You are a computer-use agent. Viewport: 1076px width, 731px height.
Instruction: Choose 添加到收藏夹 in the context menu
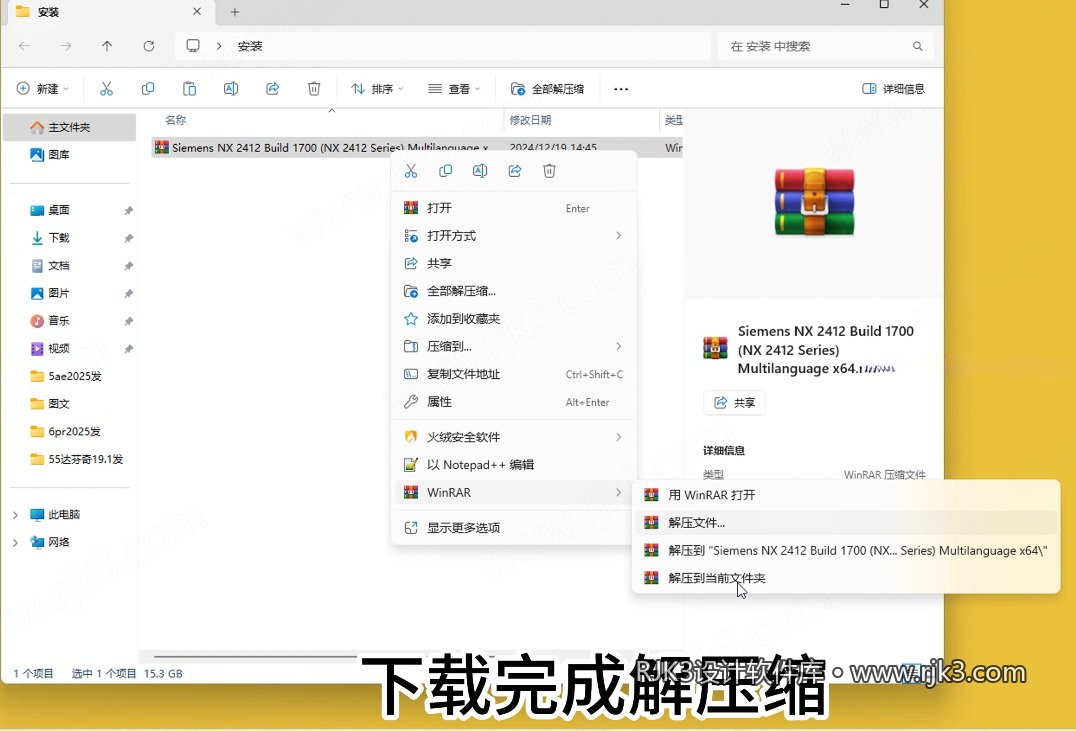pos(513,318)
